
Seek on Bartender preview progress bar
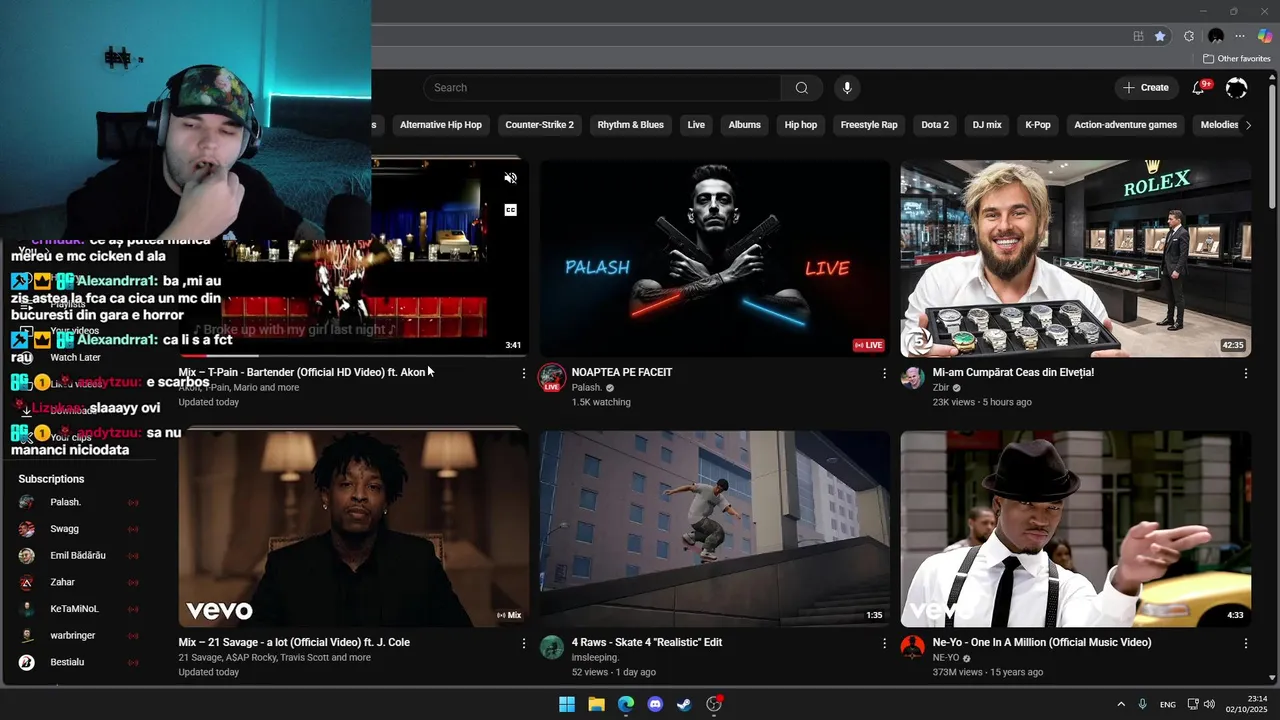pos(353,355)
